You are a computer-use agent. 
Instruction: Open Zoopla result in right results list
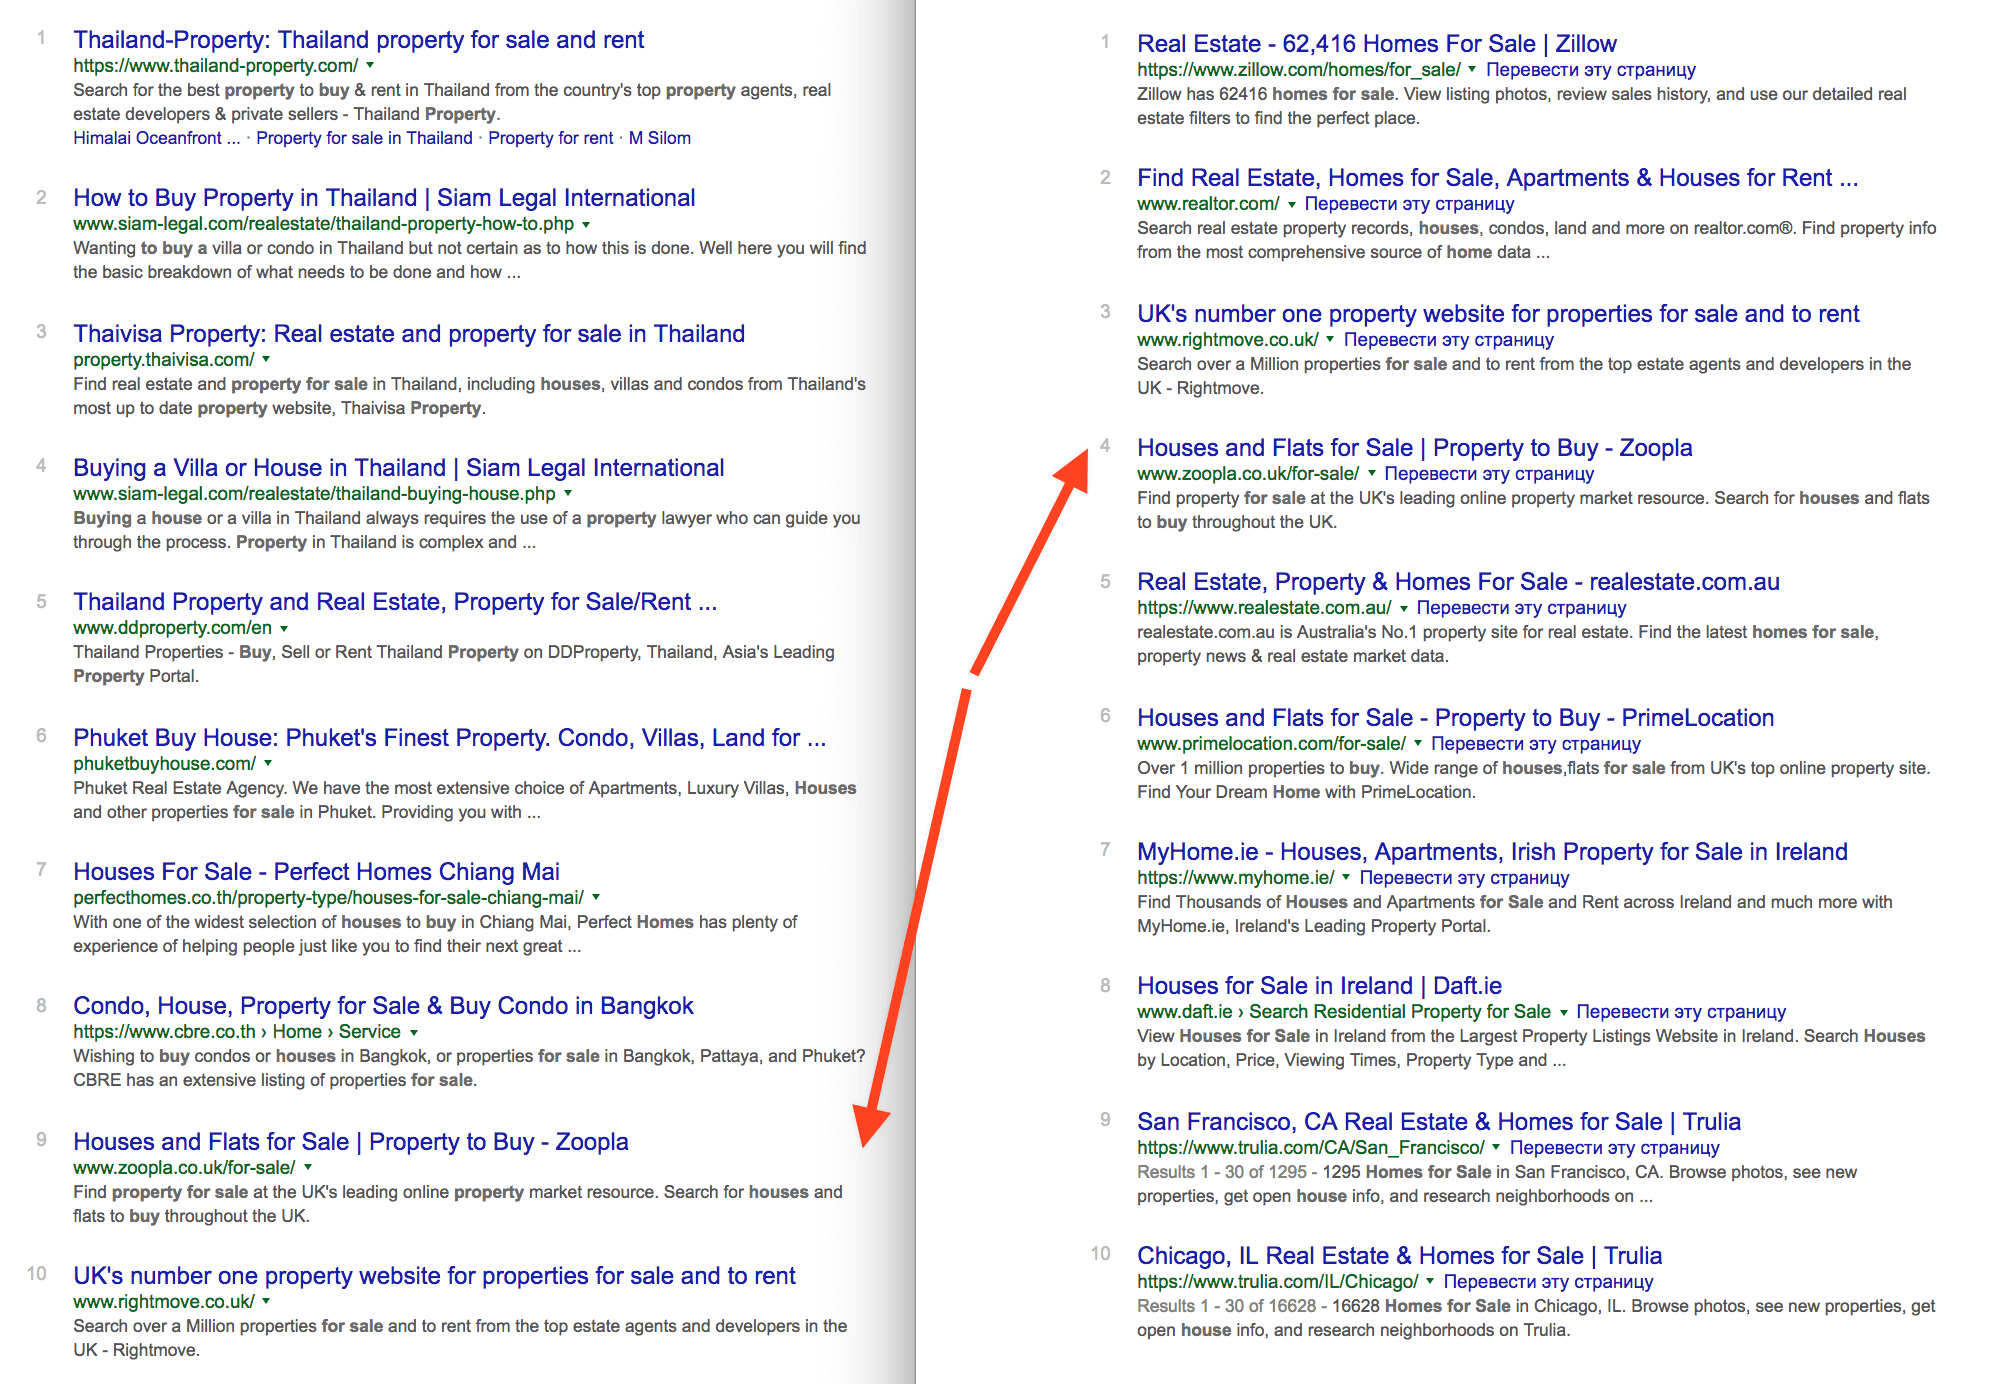click(x=1414, y=448)
